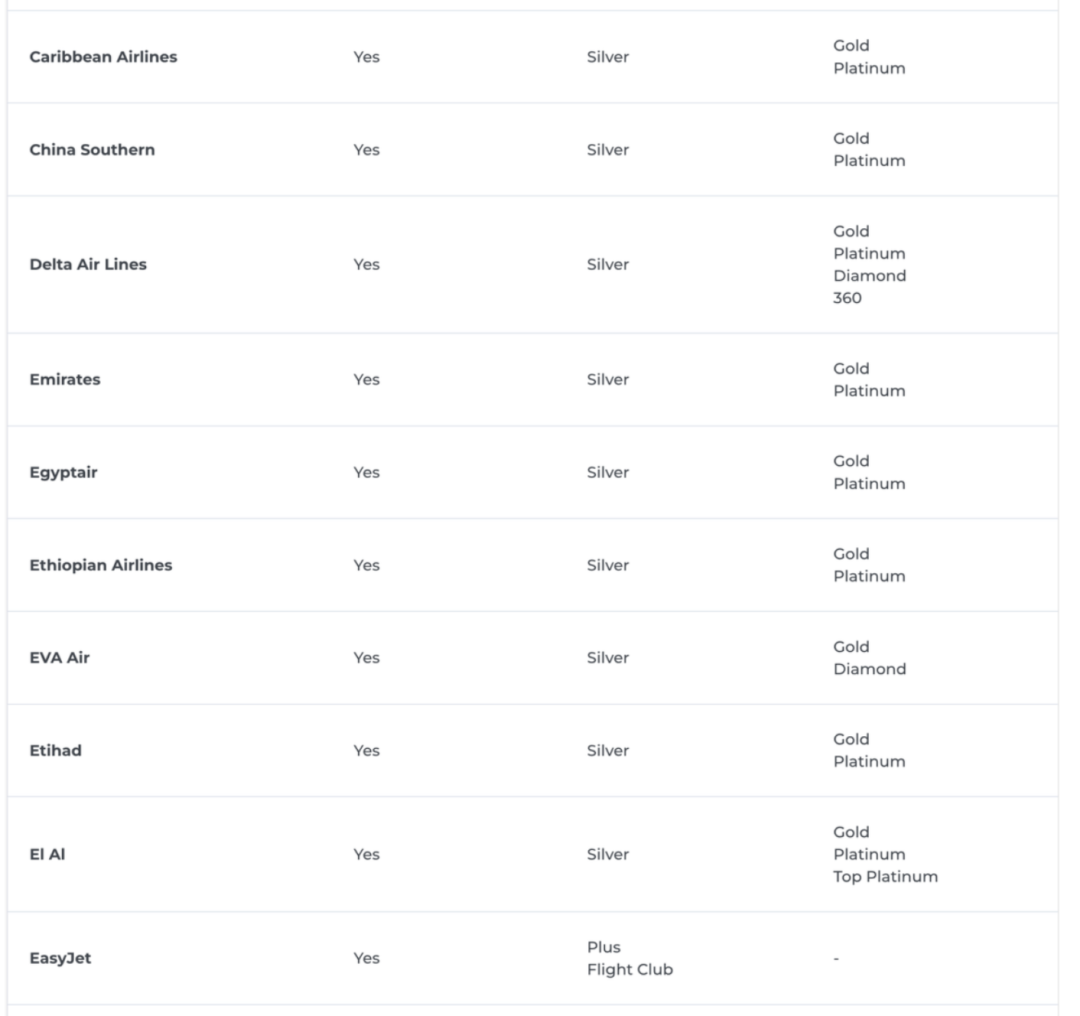Click Platinum in Caribbean Airlines row

click(x=869, y=68)
